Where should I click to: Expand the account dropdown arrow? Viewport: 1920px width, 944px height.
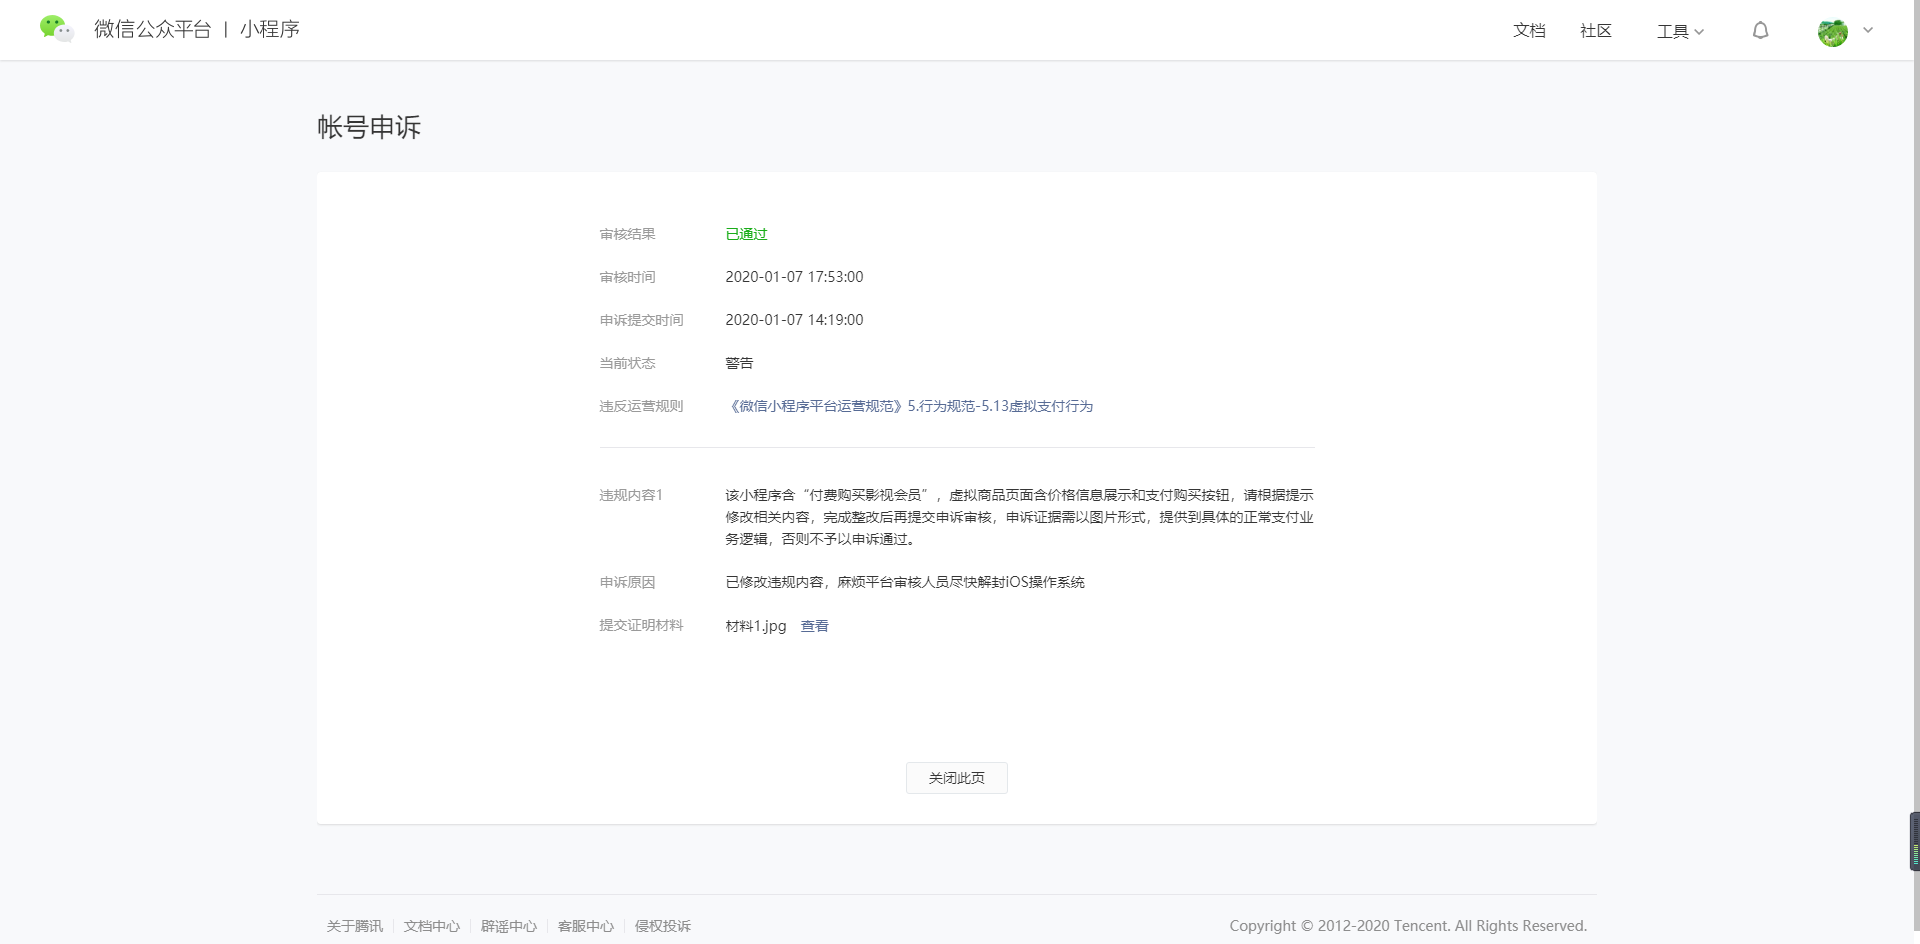point(1868,30)
